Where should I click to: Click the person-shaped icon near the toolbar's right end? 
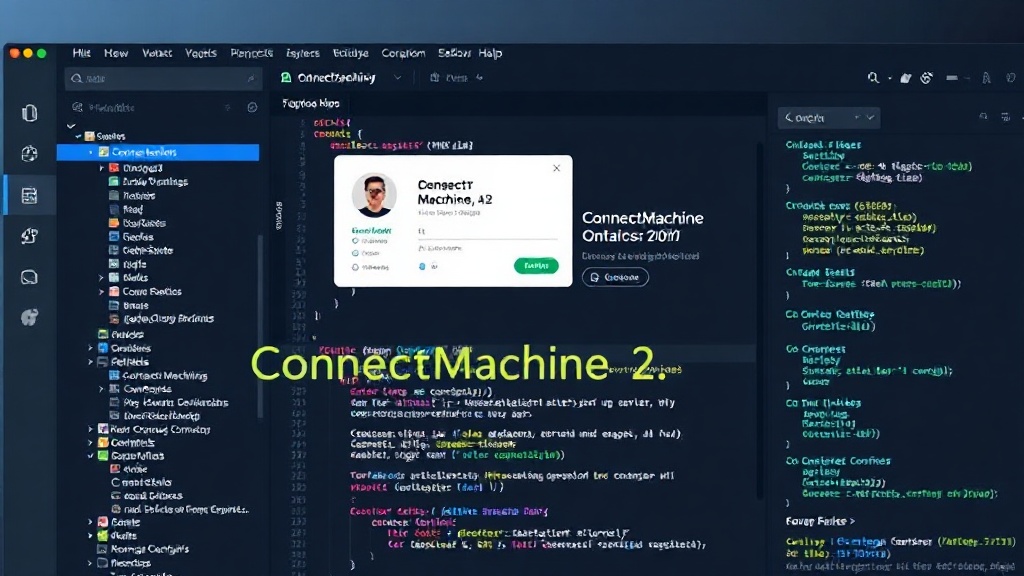click(986, 78)
